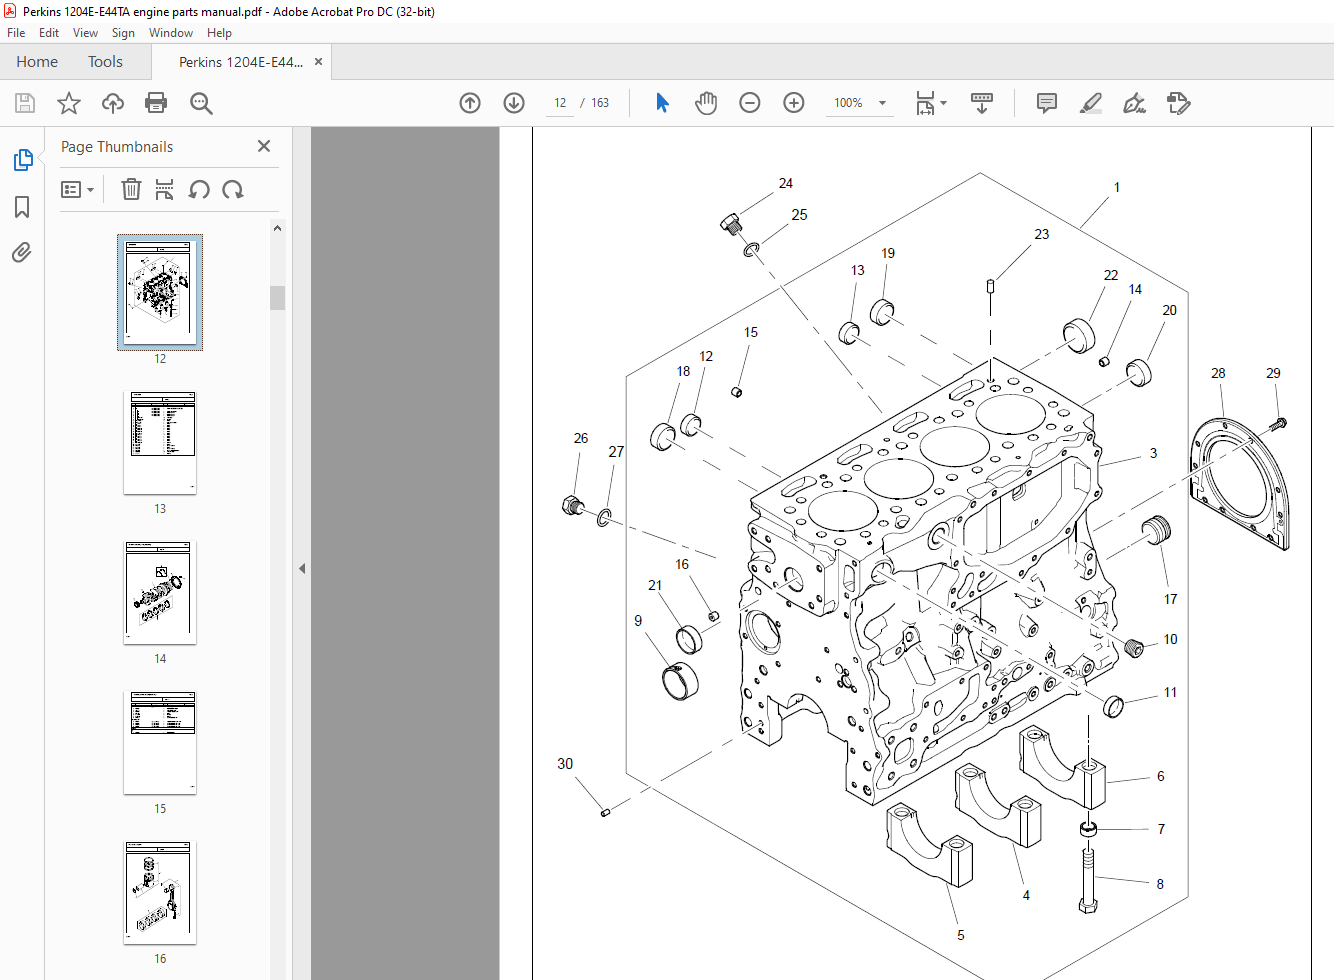This screenshot has height=980, width=1334.
Task: Open the Bookmarks sidebar panel
Action: [x=22, y=207]
